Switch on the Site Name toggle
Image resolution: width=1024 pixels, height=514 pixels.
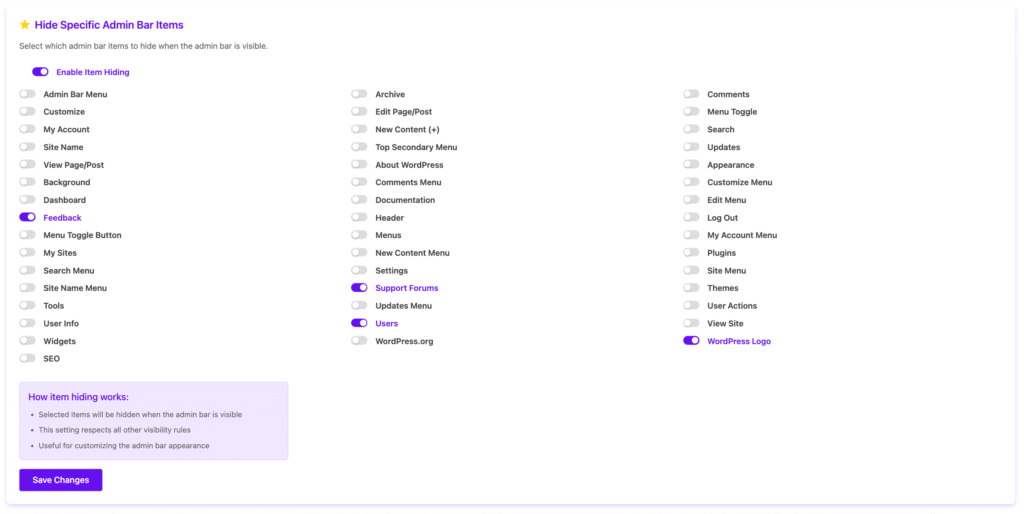(27, 147)
